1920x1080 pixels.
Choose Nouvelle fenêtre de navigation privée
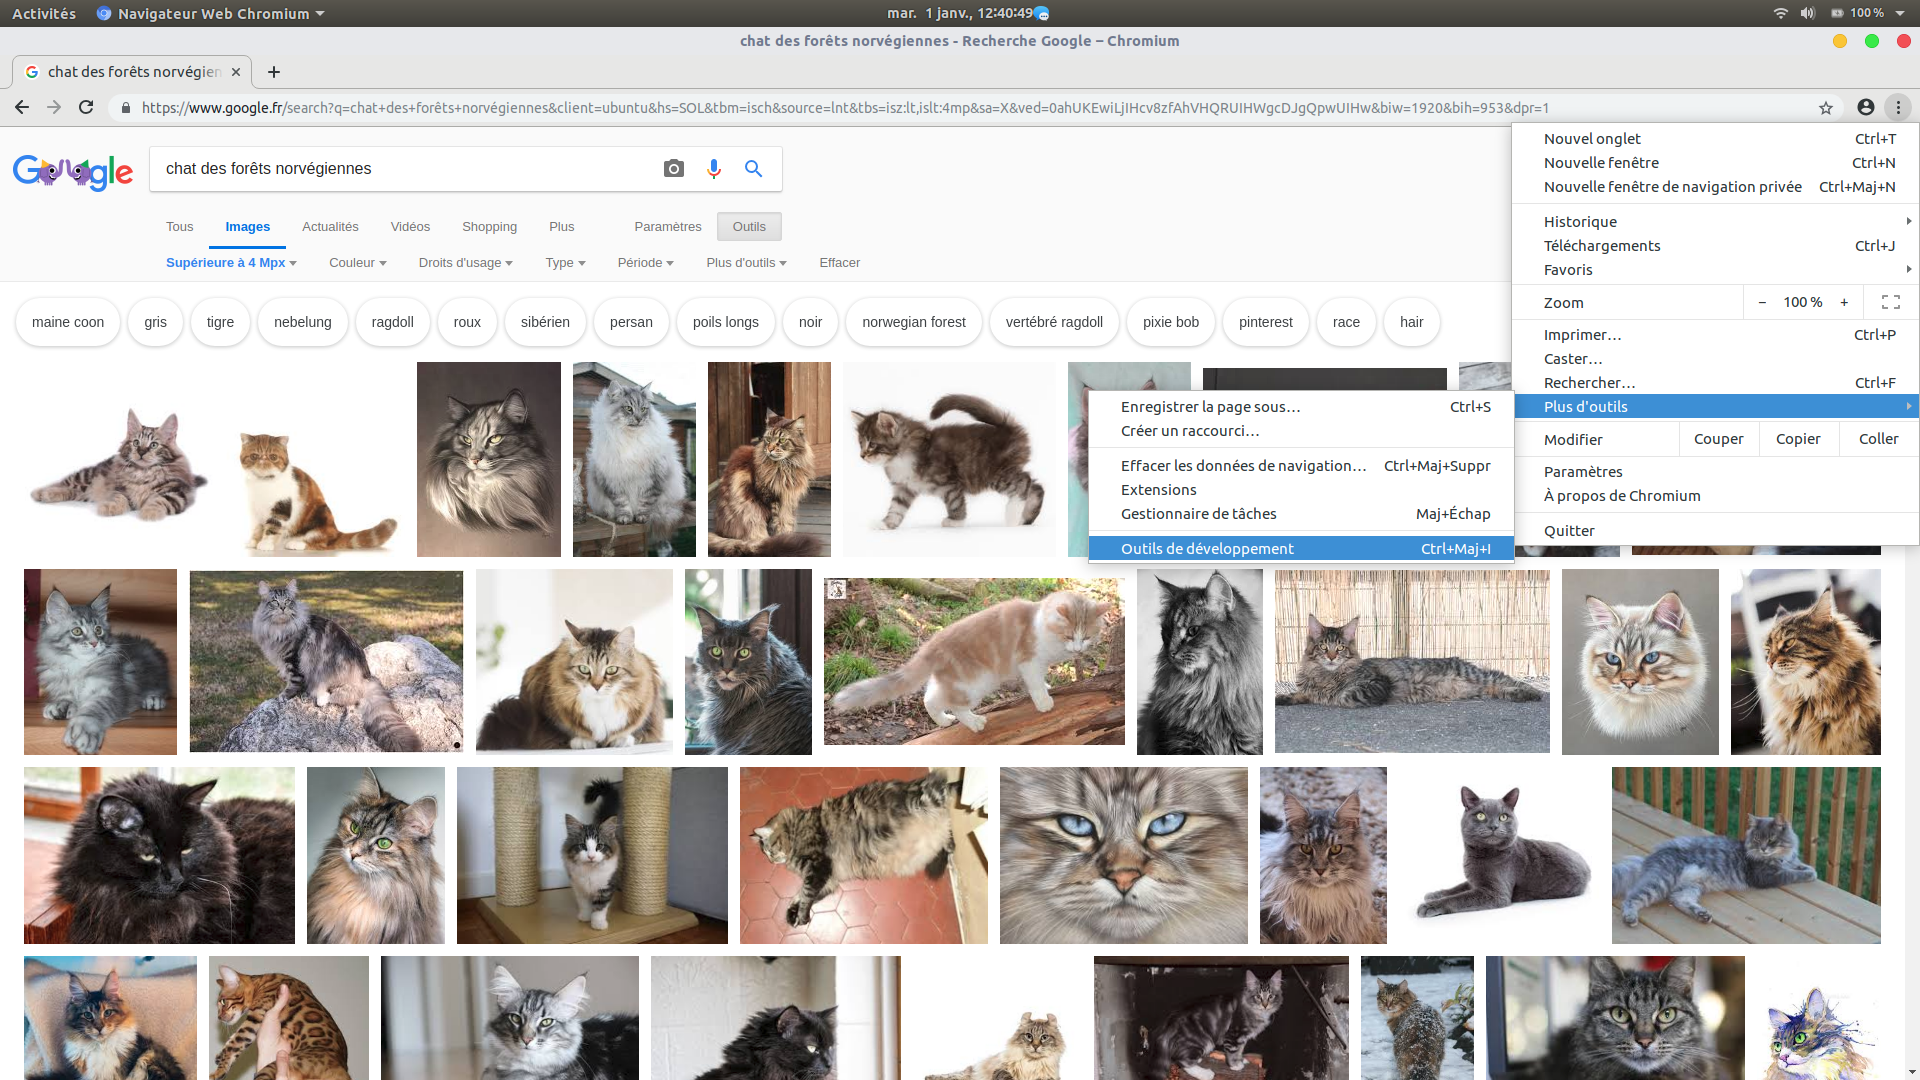click(1672, 187)
